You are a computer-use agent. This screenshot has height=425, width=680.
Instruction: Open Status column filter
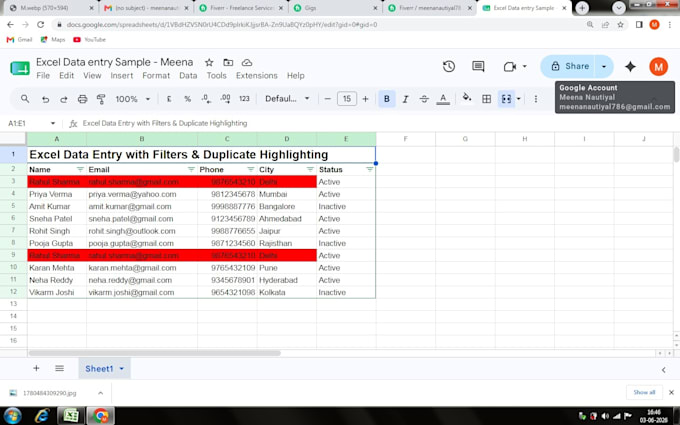tap(369, 169)
